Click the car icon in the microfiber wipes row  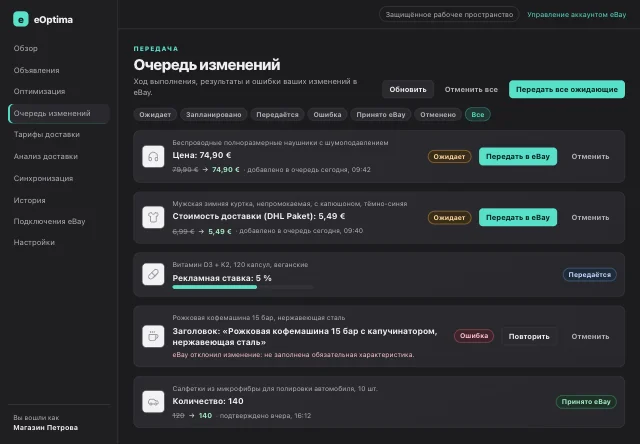click(153, 402)
